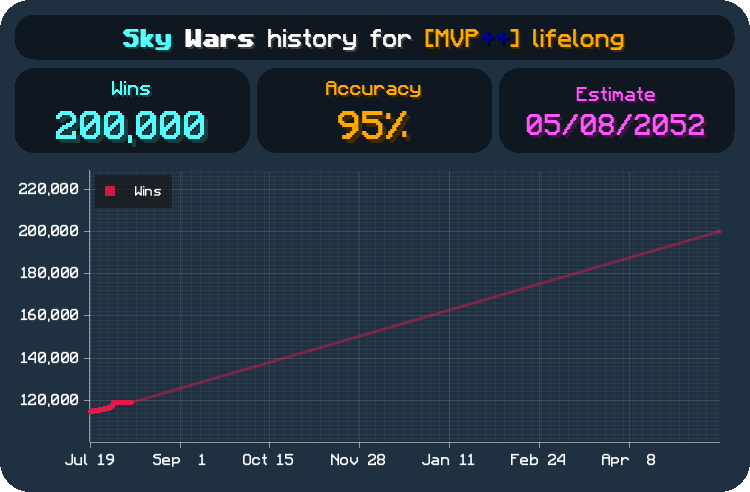Click the Jan 11 x-axis label
This screenshot has width=750, height=492.
tap(448, 460)
